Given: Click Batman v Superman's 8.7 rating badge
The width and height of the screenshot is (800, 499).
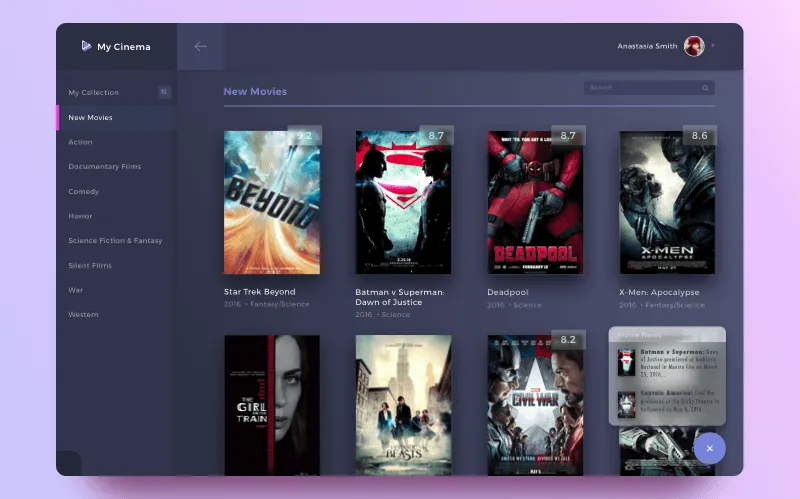Looking at the screenshot, I should [436, 135].
